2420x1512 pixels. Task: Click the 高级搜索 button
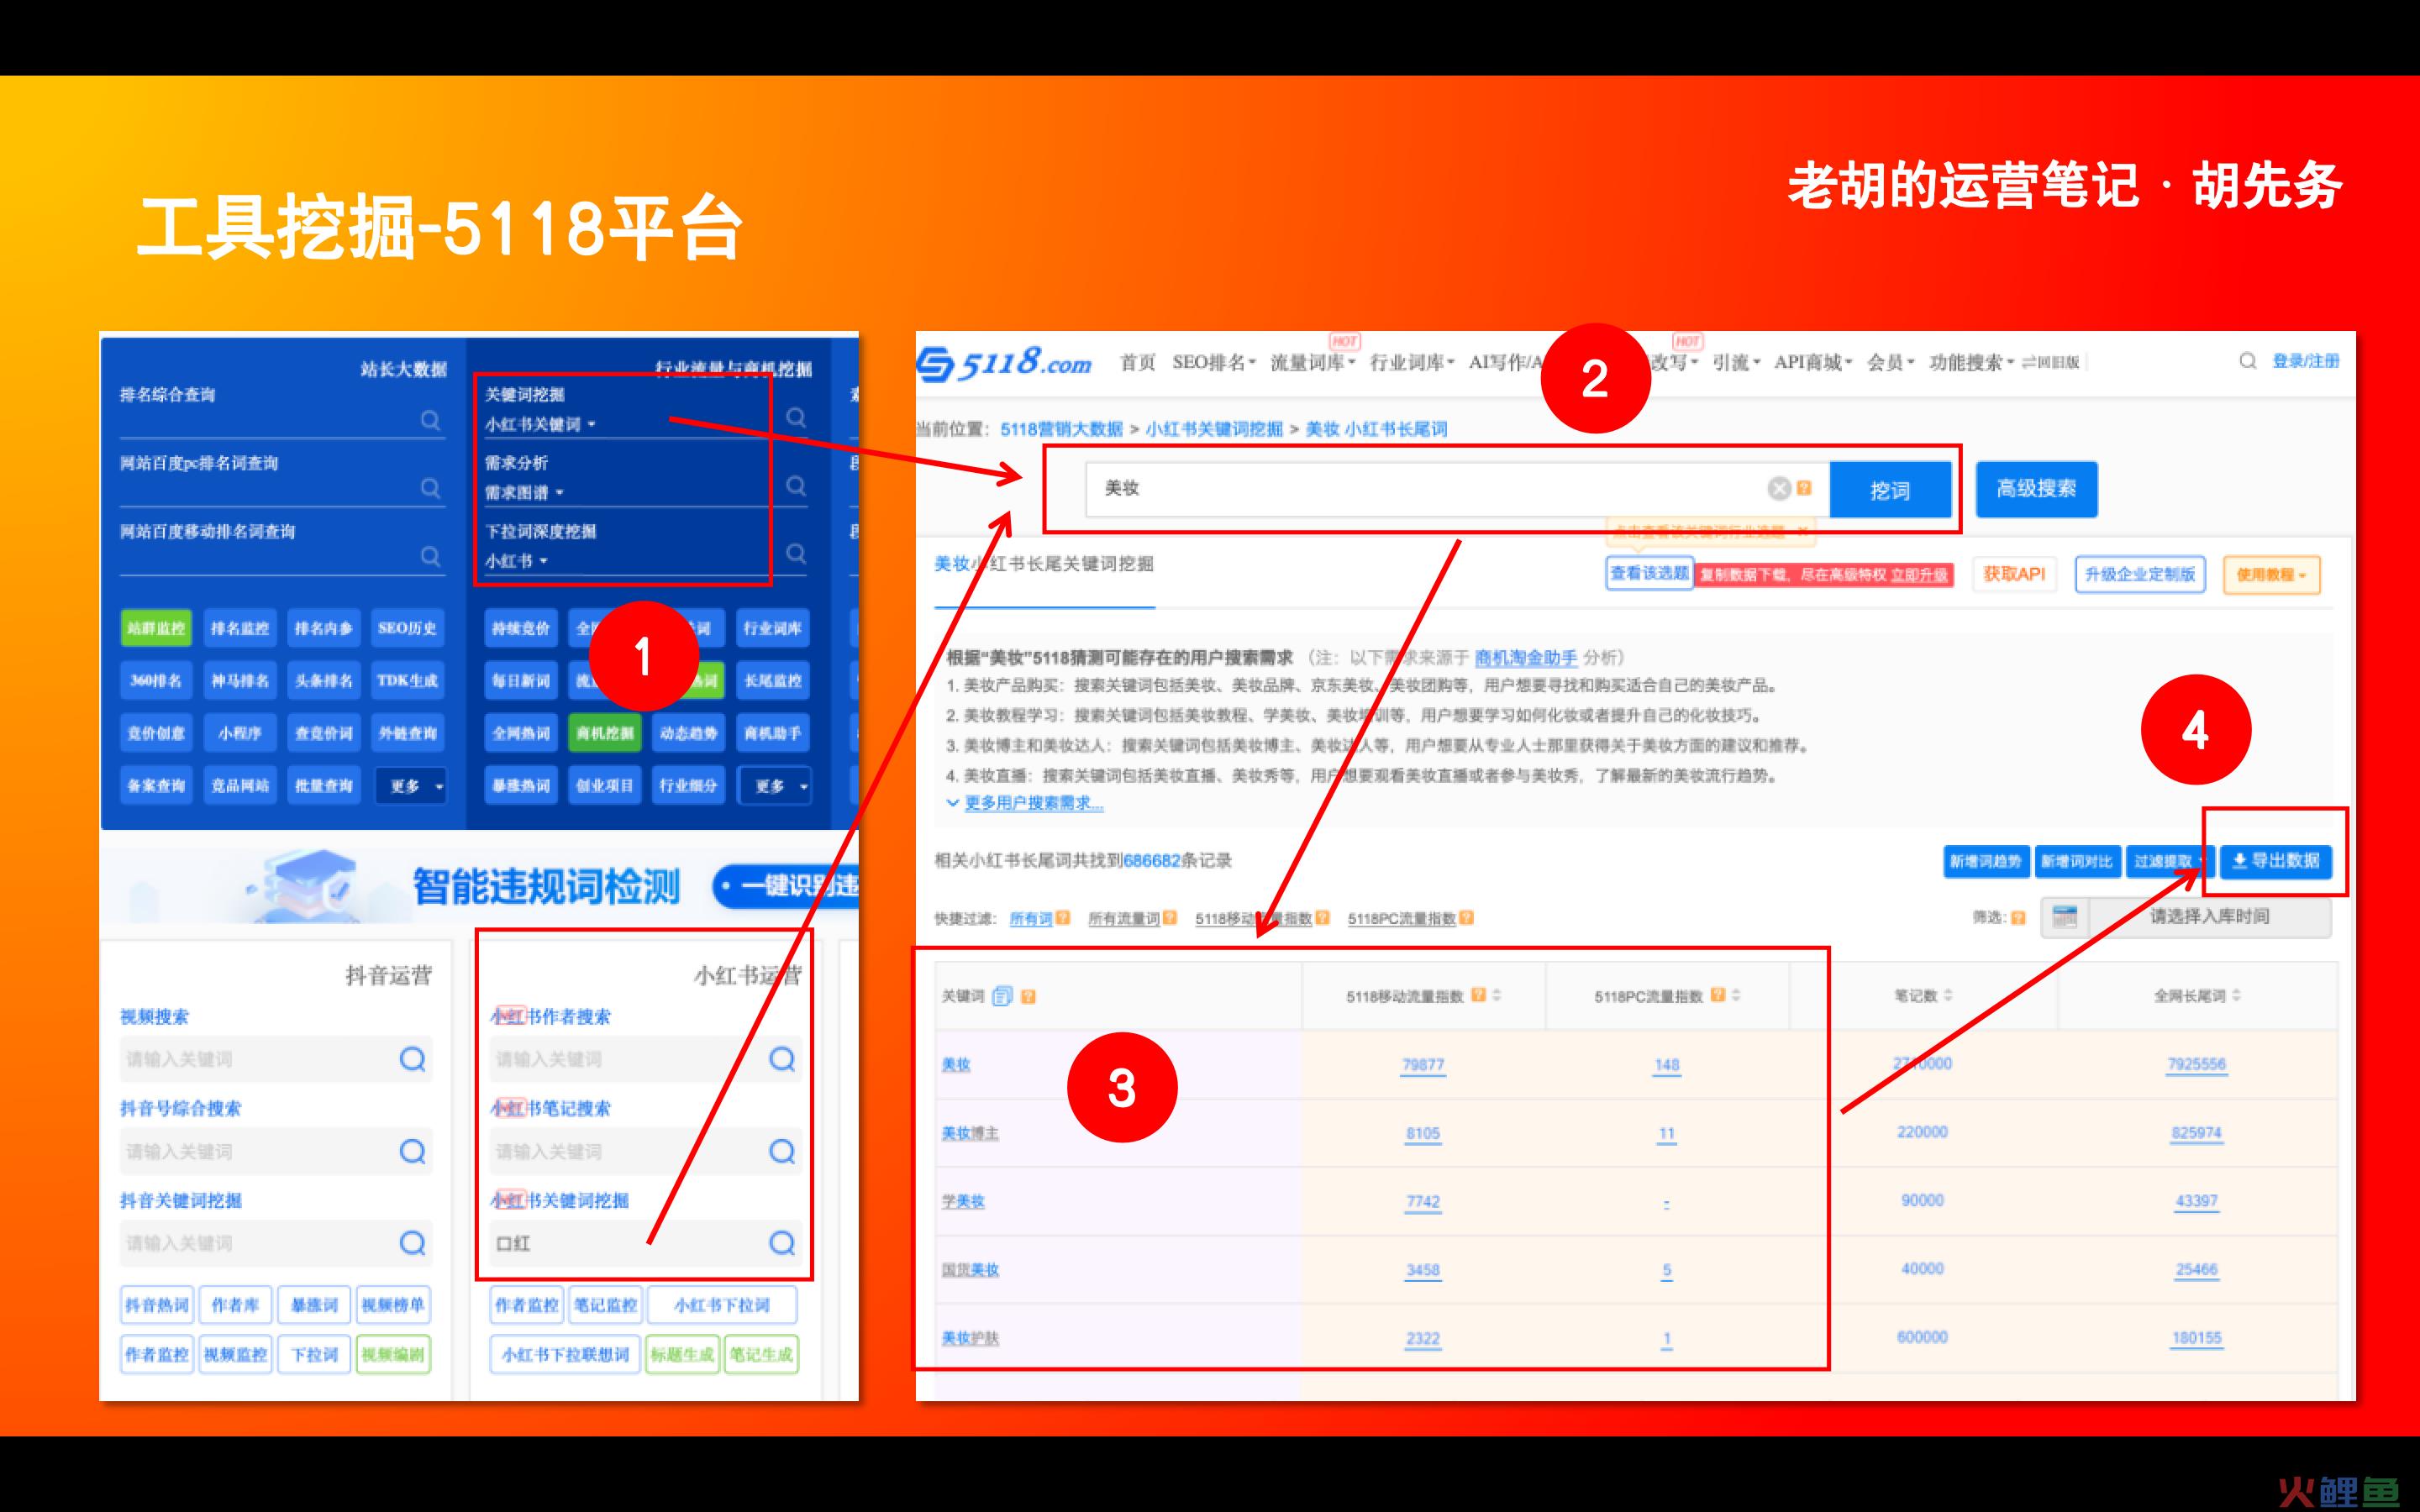[2036, 489]
